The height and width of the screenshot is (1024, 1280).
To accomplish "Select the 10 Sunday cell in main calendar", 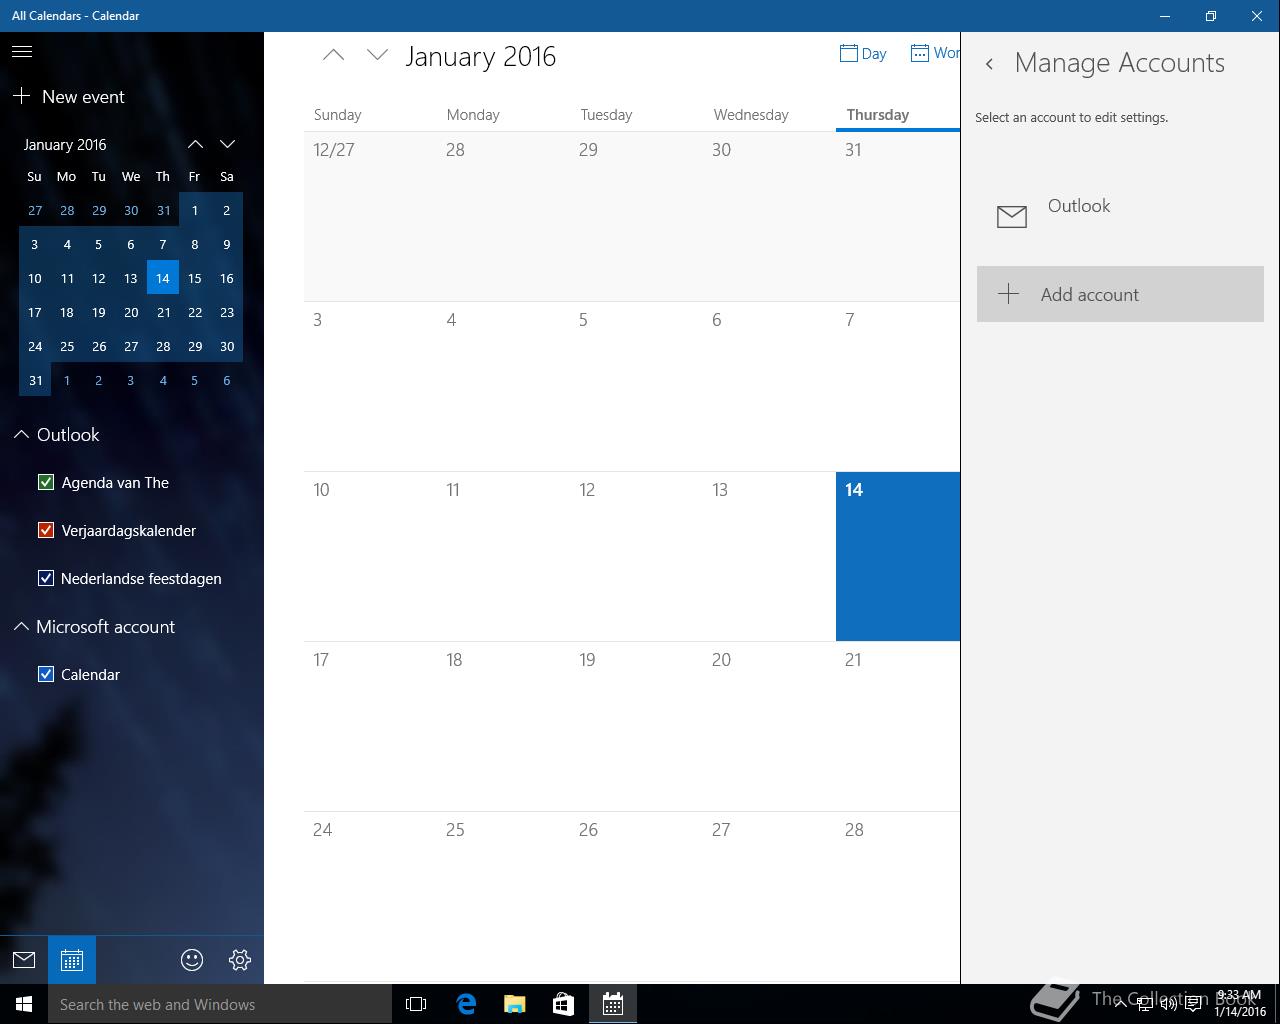I will pyautogui.click(x=370, y=556).
